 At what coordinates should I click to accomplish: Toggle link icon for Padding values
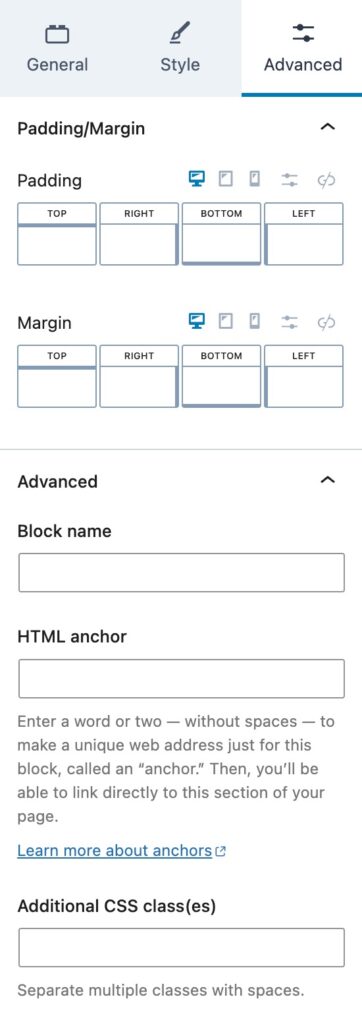[x=326, y=180]
